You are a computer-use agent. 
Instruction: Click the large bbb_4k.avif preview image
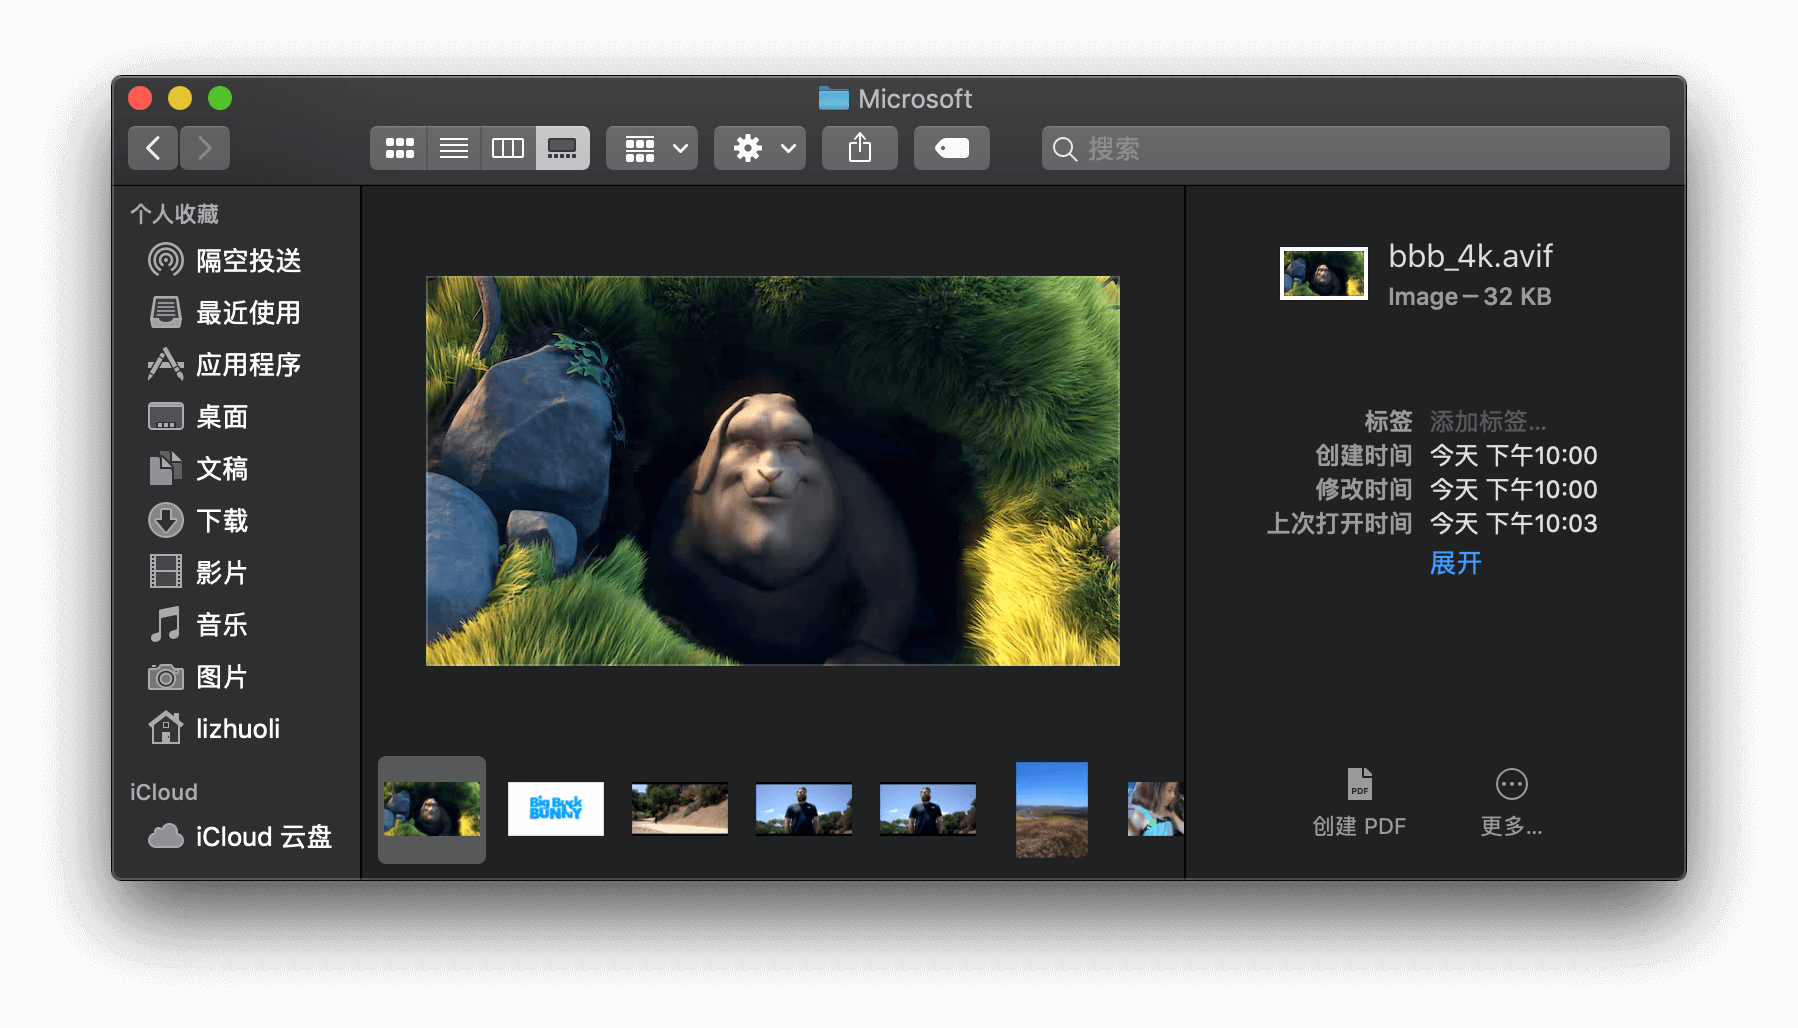[773, 471]
